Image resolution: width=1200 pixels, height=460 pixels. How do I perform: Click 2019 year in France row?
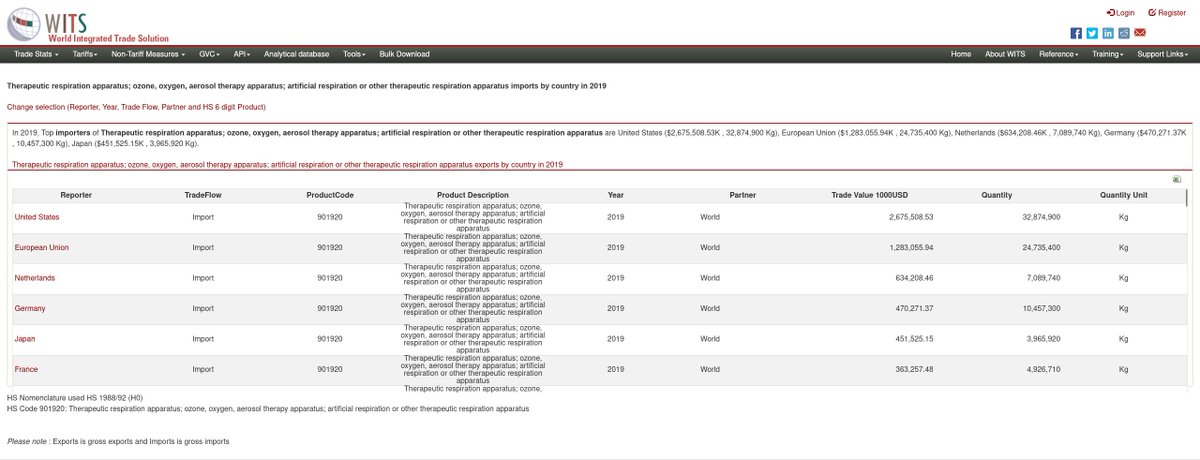[615, 369]
